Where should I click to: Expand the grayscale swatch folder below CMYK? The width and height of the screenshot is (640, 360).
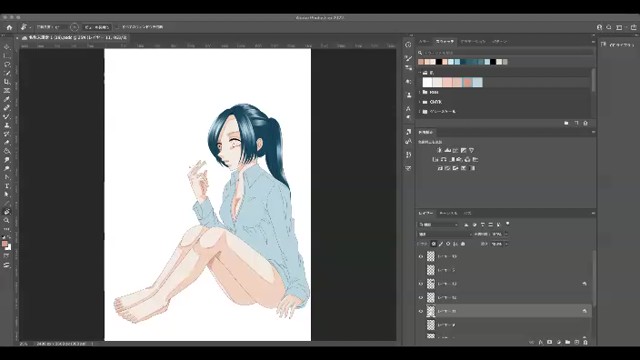tap(420, 111)
